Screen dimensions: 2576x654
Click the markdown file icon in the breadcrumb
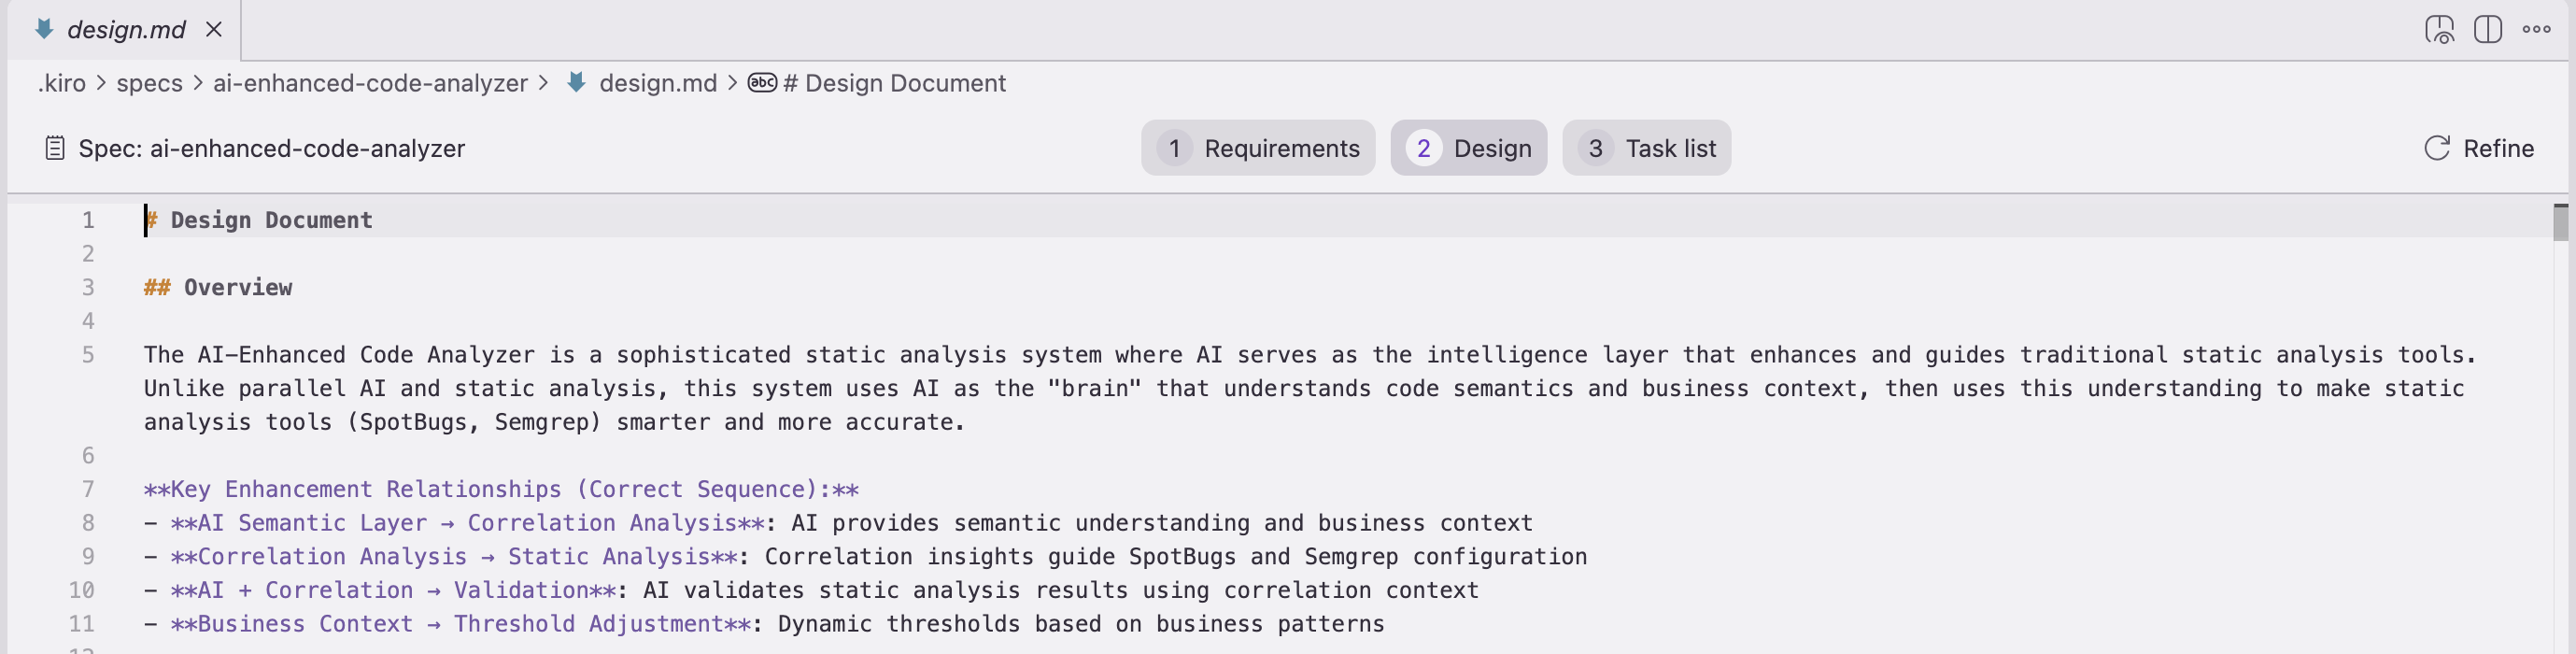coord(576,83)
